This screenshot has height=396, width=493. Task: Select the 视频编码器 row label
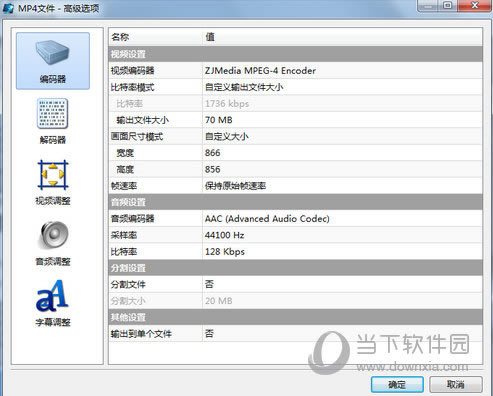pyautogui.click(x=132, y=71)
